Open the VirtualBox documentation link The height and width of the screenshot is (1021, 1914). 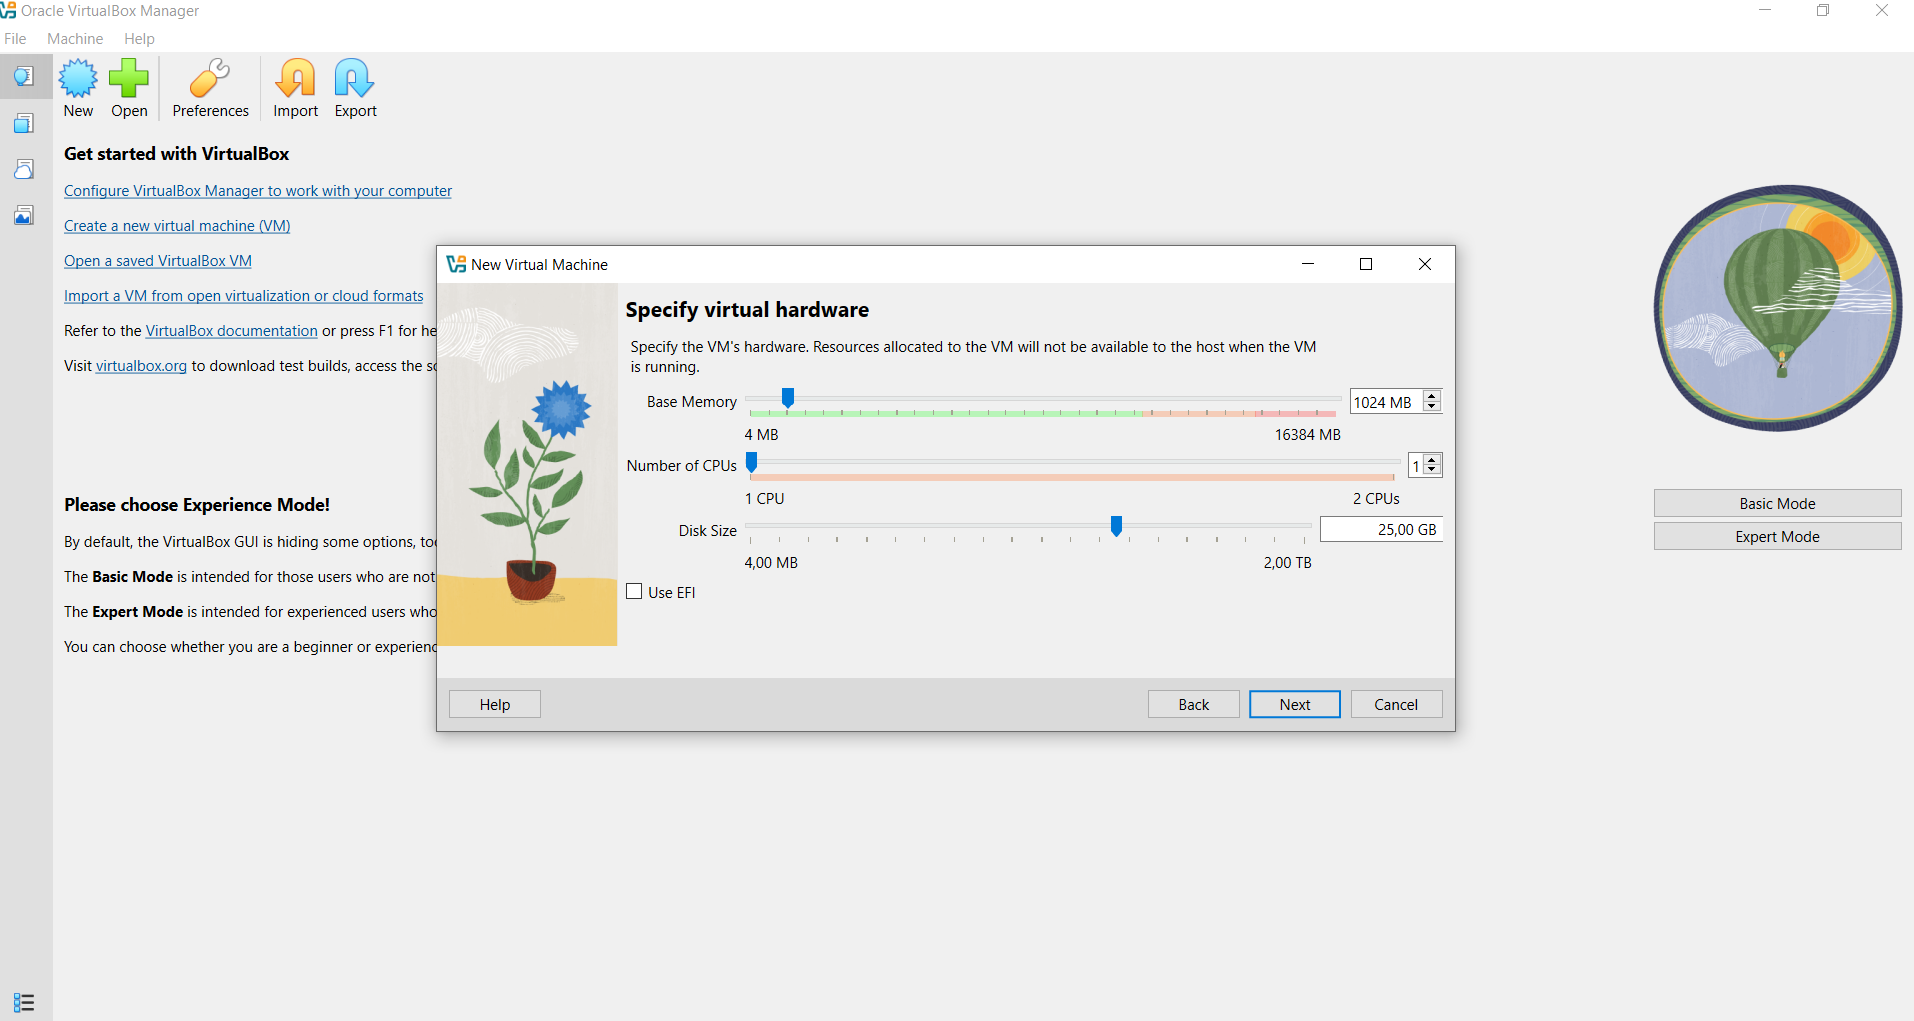[231, 331]
